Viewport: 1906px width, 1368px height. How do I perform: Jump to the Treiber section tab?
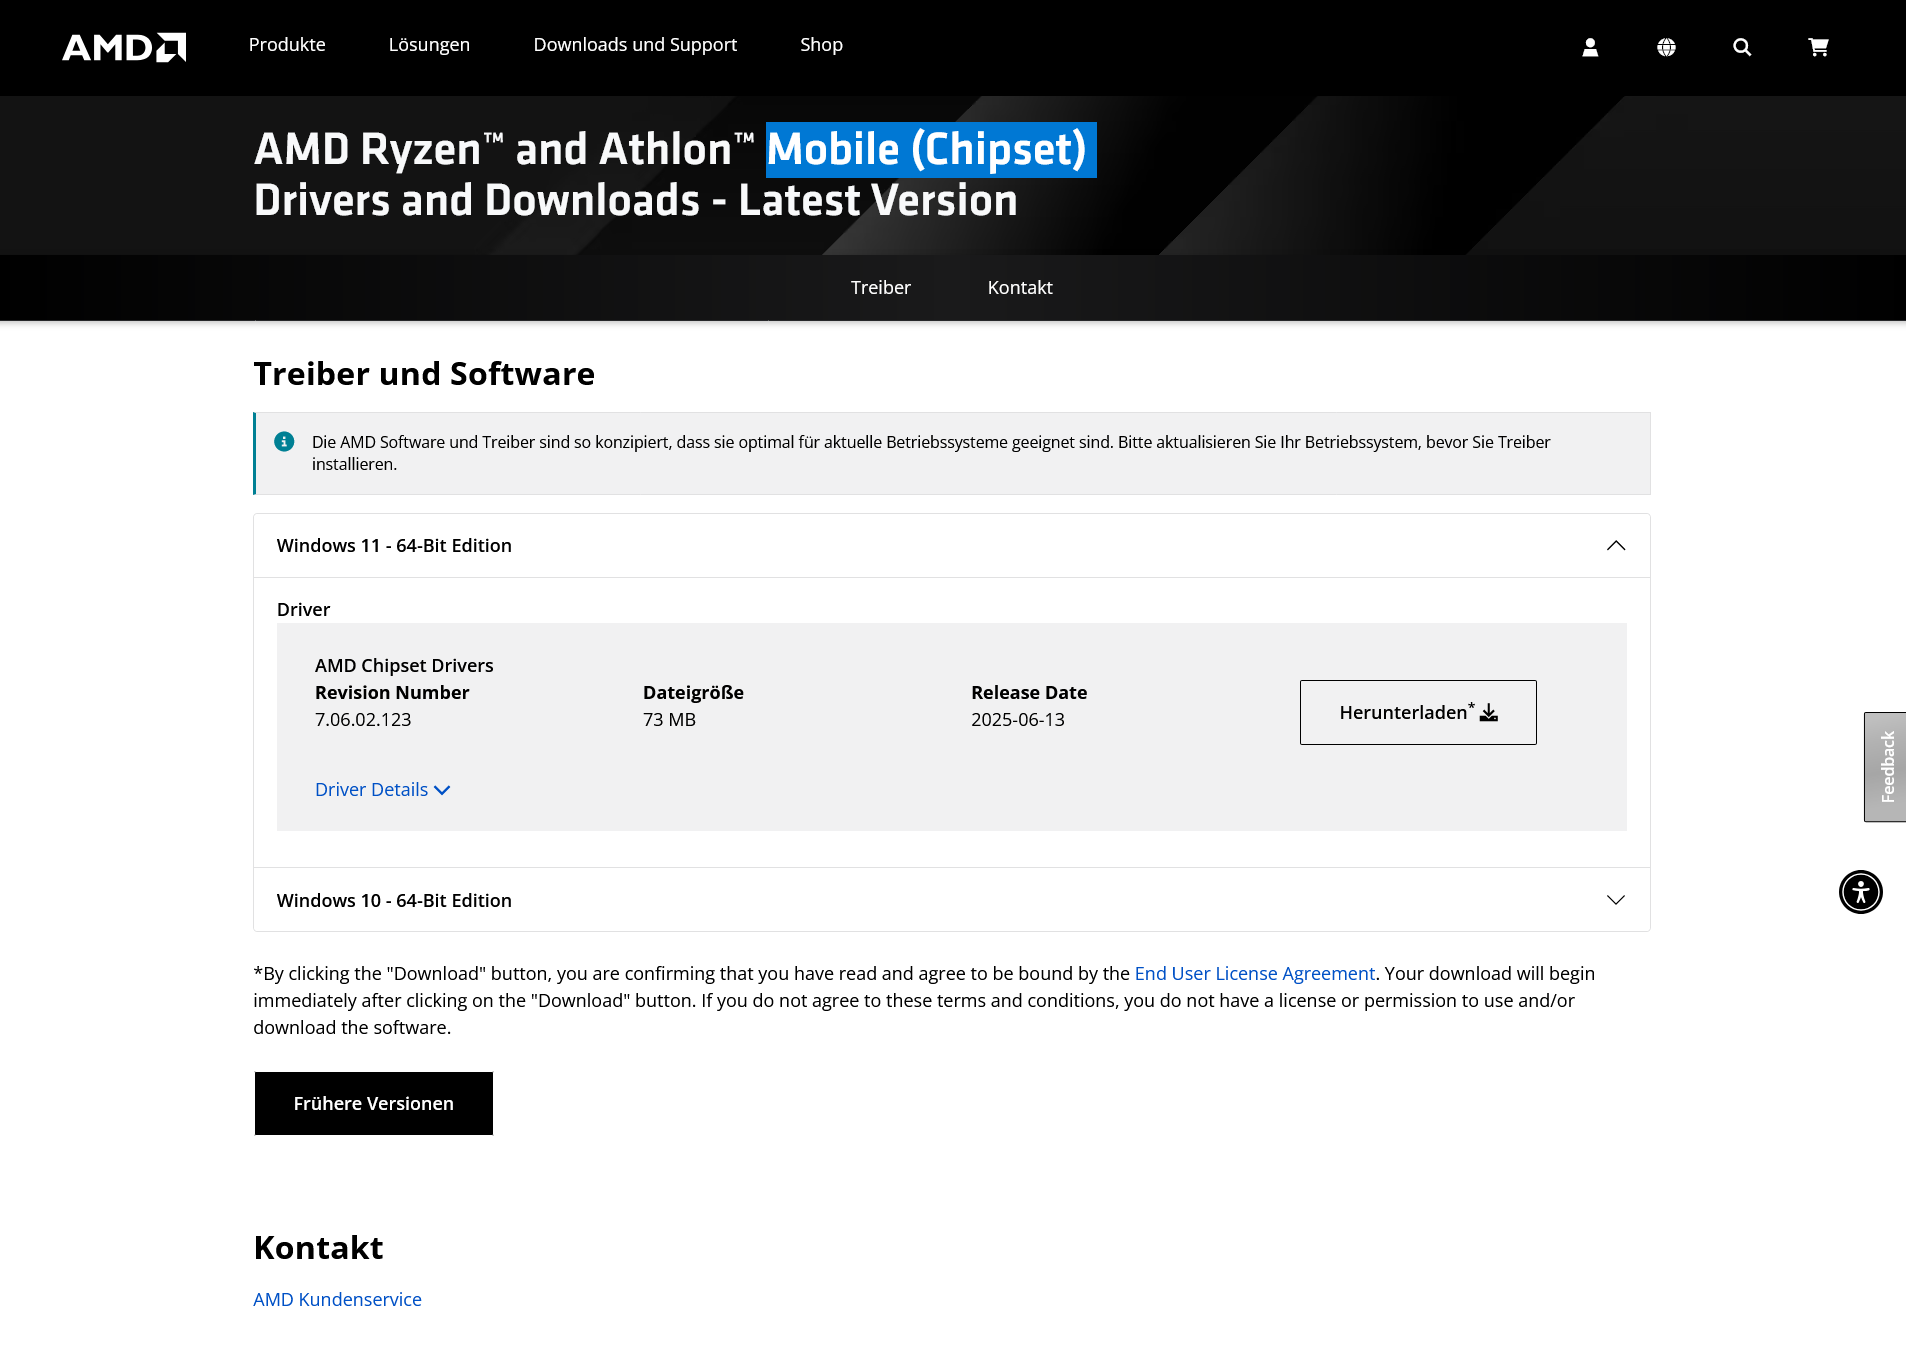880,288
